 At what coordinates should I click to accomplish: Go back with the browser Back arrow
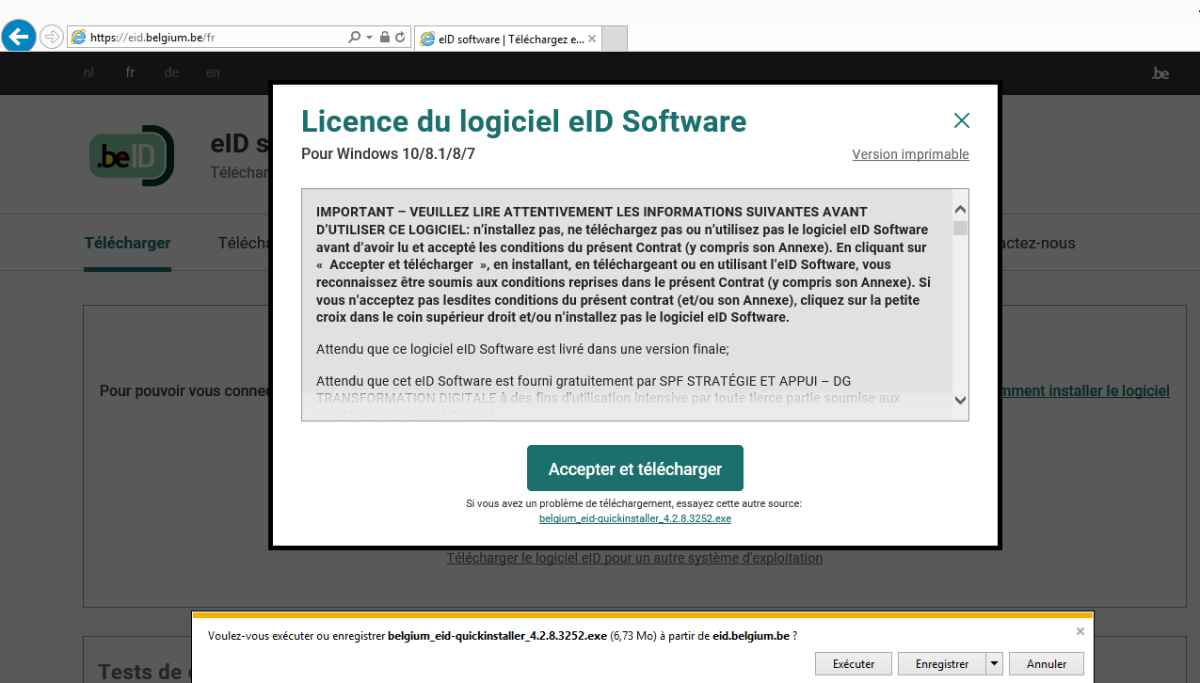18,37
